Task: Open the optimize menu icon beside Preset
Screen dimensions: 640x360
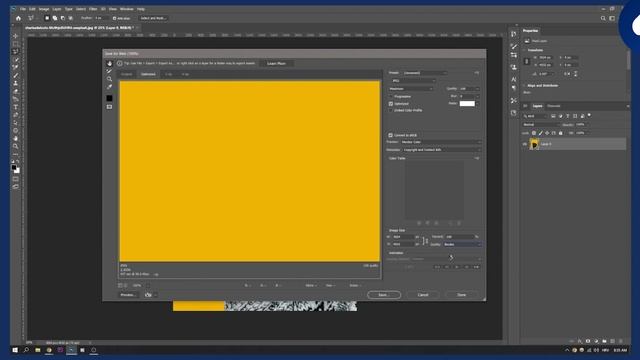Action: point(477,73)
